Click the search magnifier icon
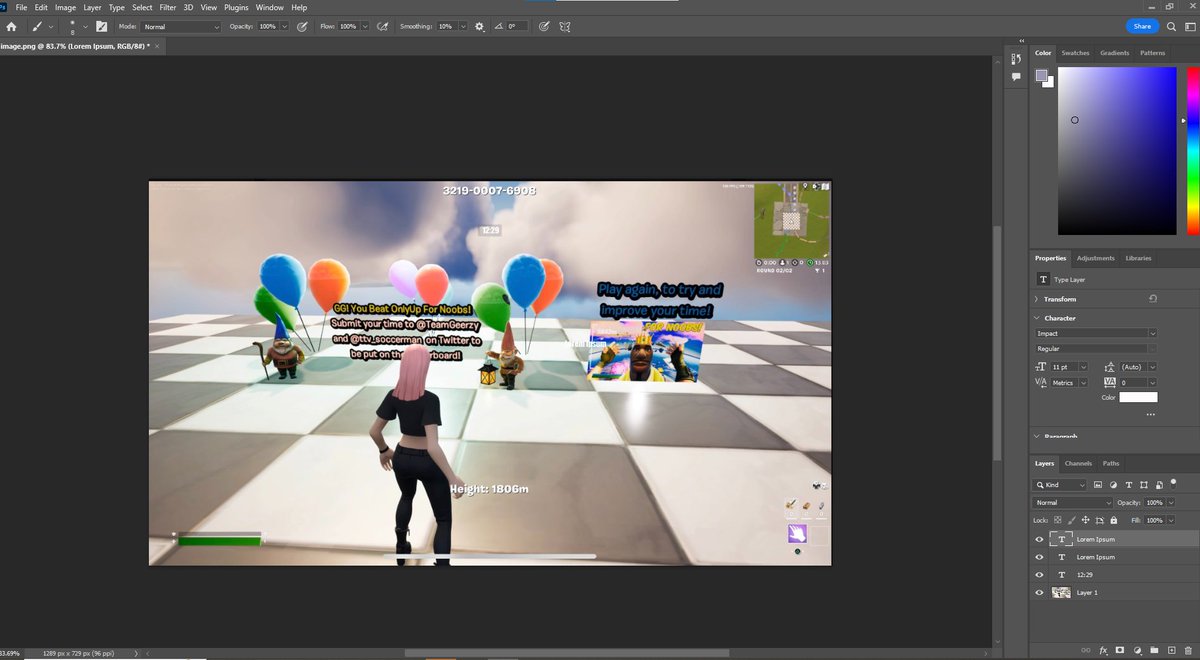 pos(1170,26)
